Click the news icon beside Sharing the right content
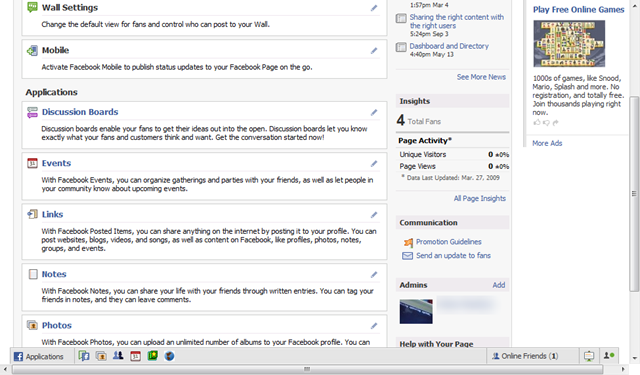640x375 pixels. pos(401,18)
